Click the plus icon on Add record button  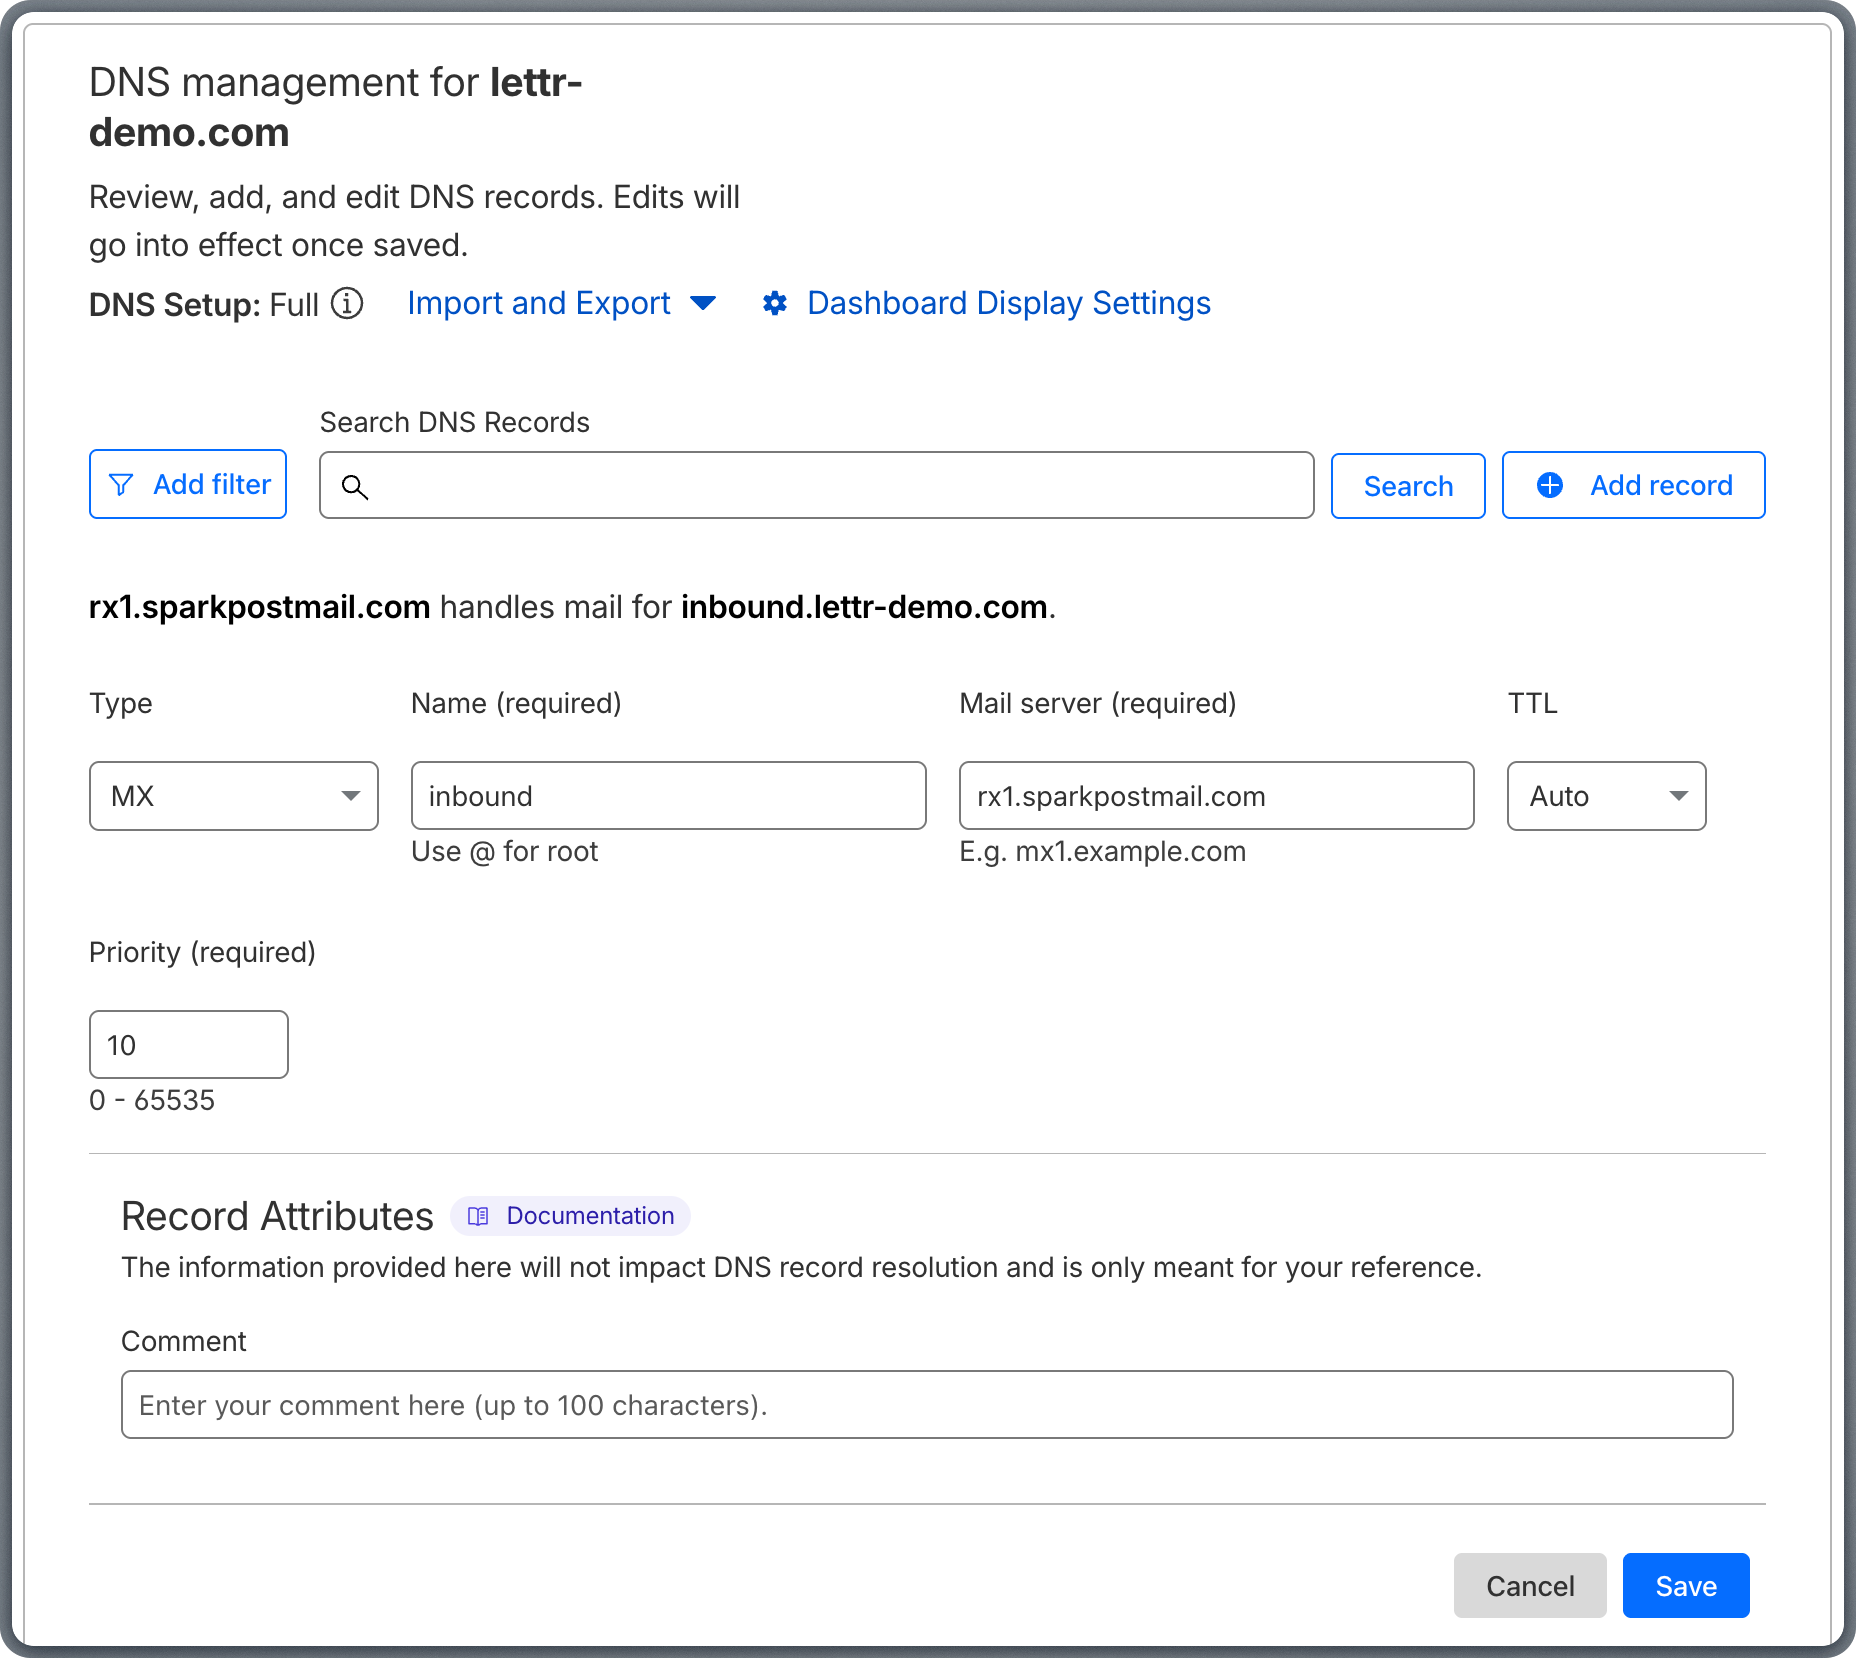click(1549, 485)
